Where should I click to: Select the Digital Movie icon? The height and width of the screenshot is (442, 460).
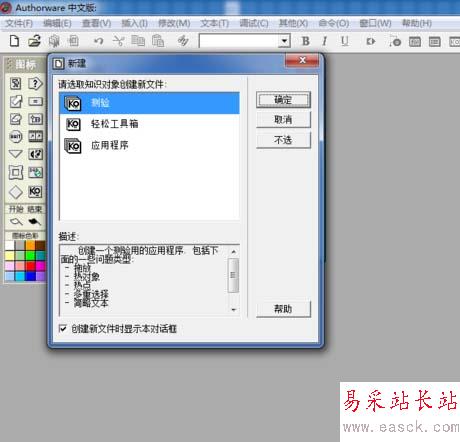click(x=36, y=136)
